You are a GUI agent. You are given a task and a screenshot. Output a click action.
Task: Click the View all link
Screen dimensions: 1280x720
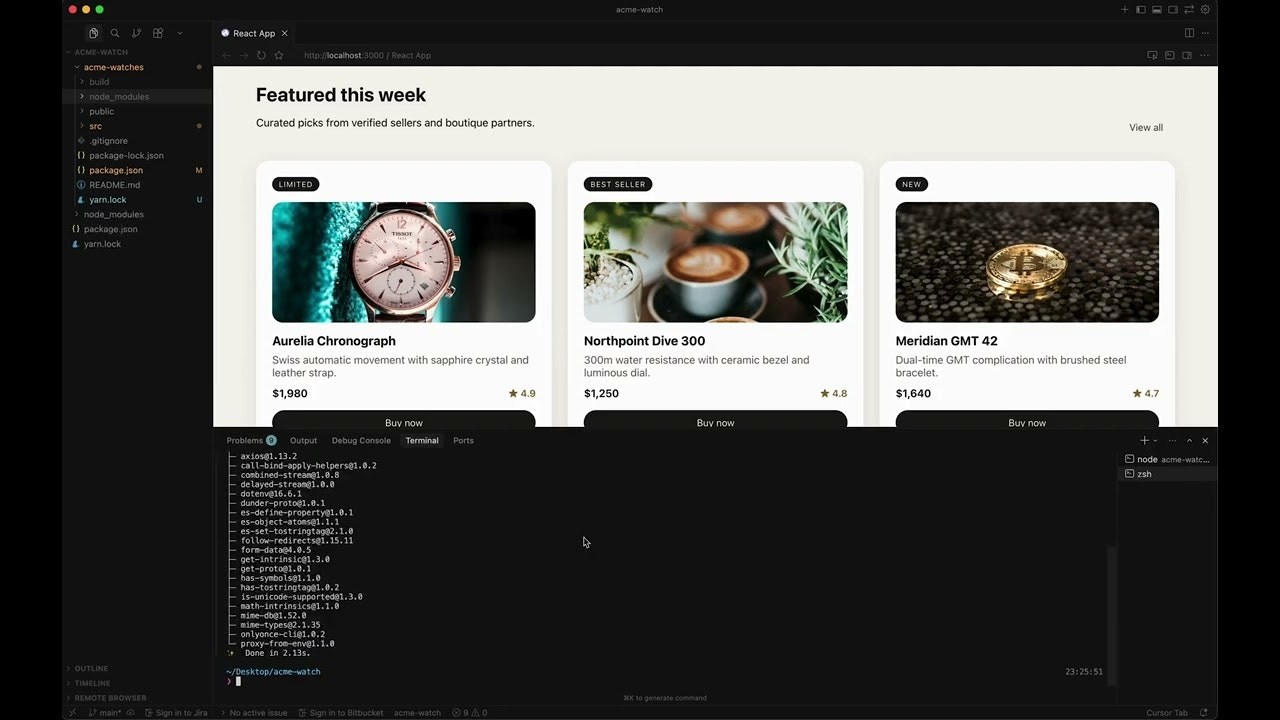1145,128
